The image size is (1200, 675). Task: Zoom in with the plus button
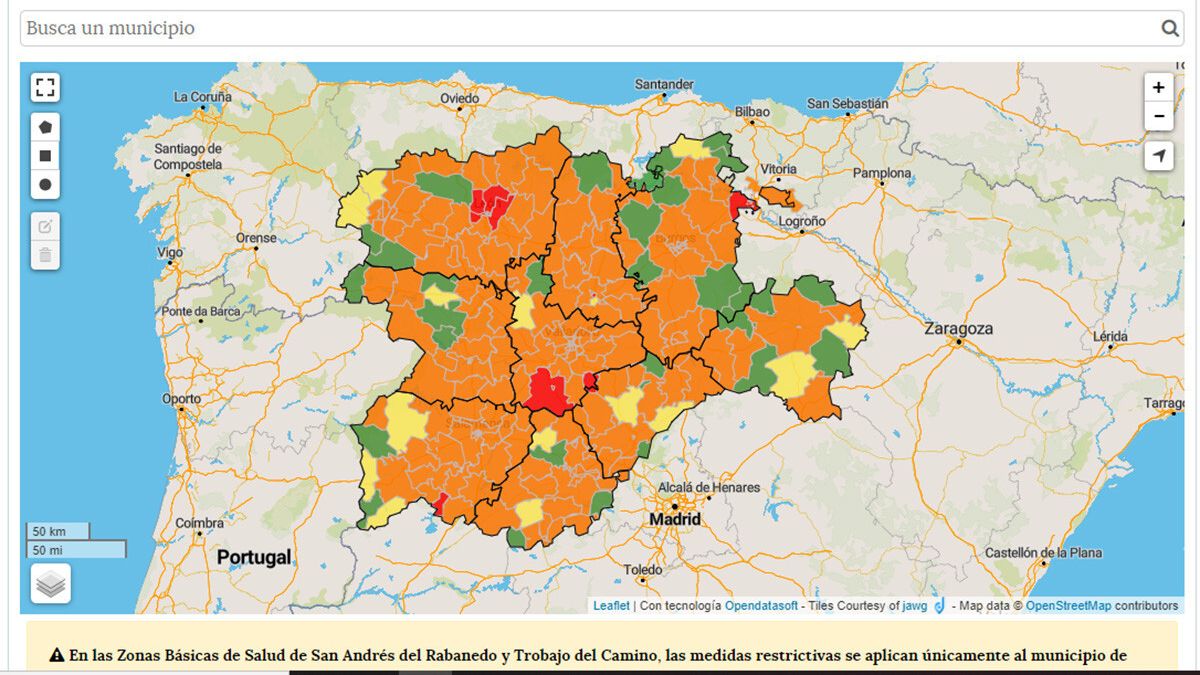click(x=1158, y=87)
